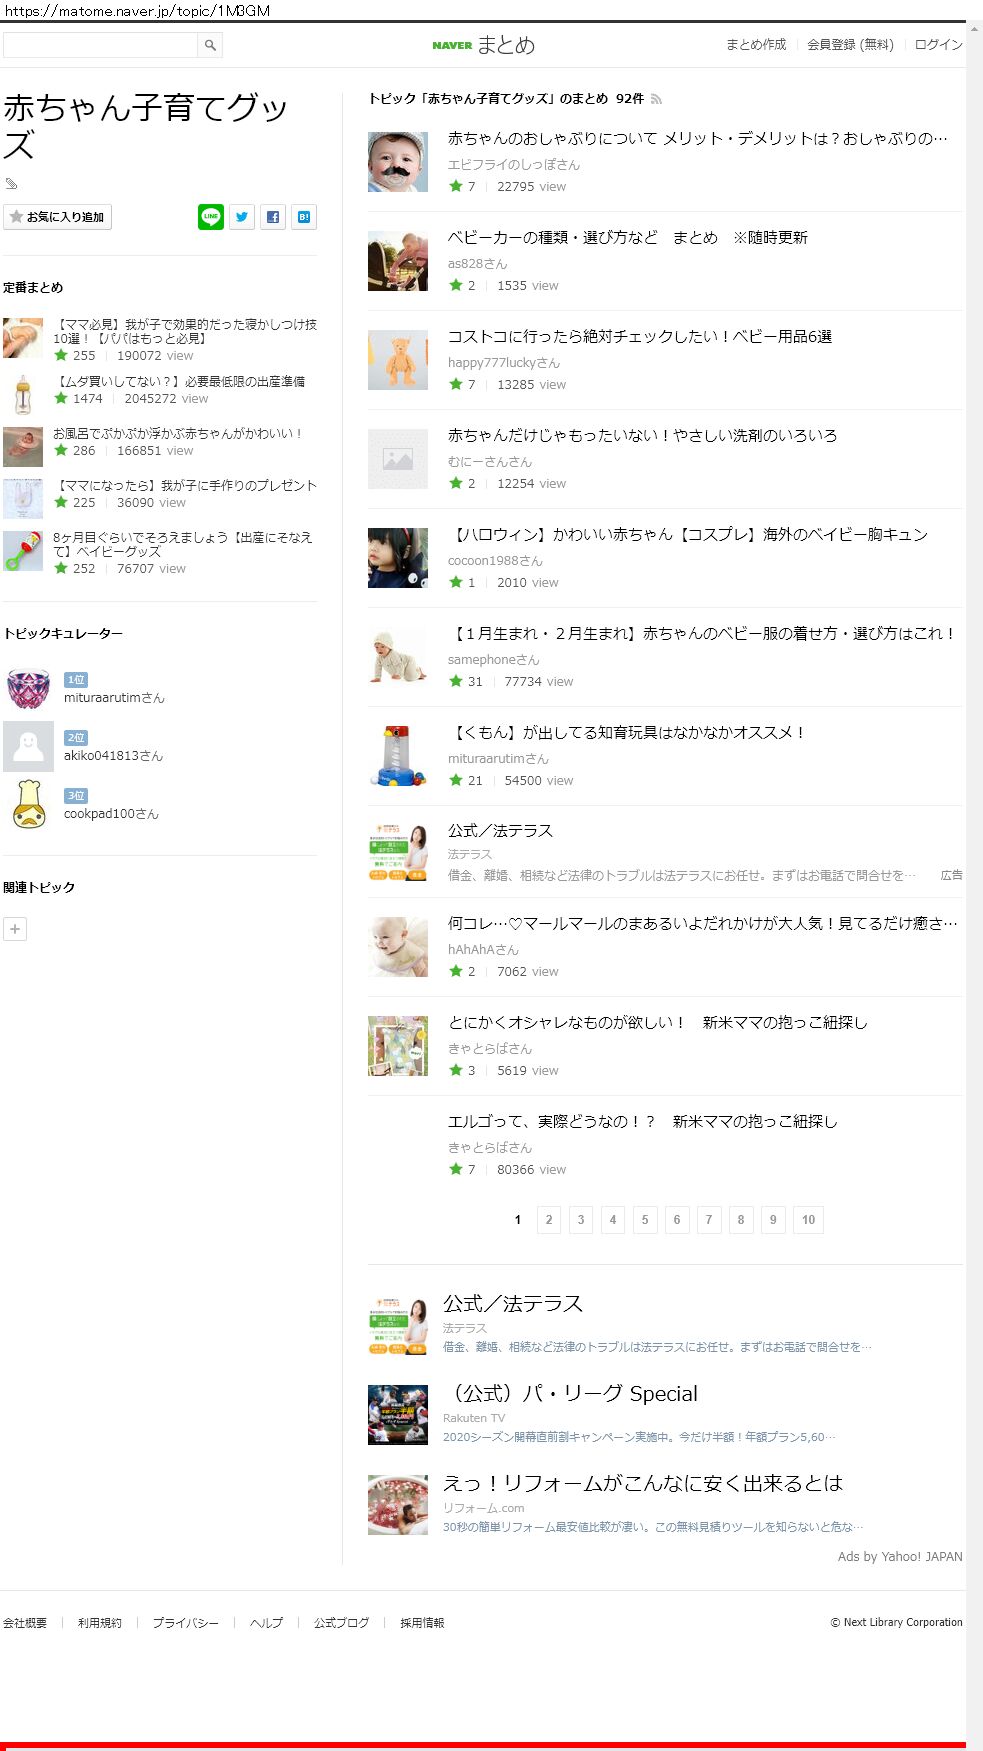Open まとめ作成 in top menu
This screenshot has width=983, height=1751.
point(756,44)
